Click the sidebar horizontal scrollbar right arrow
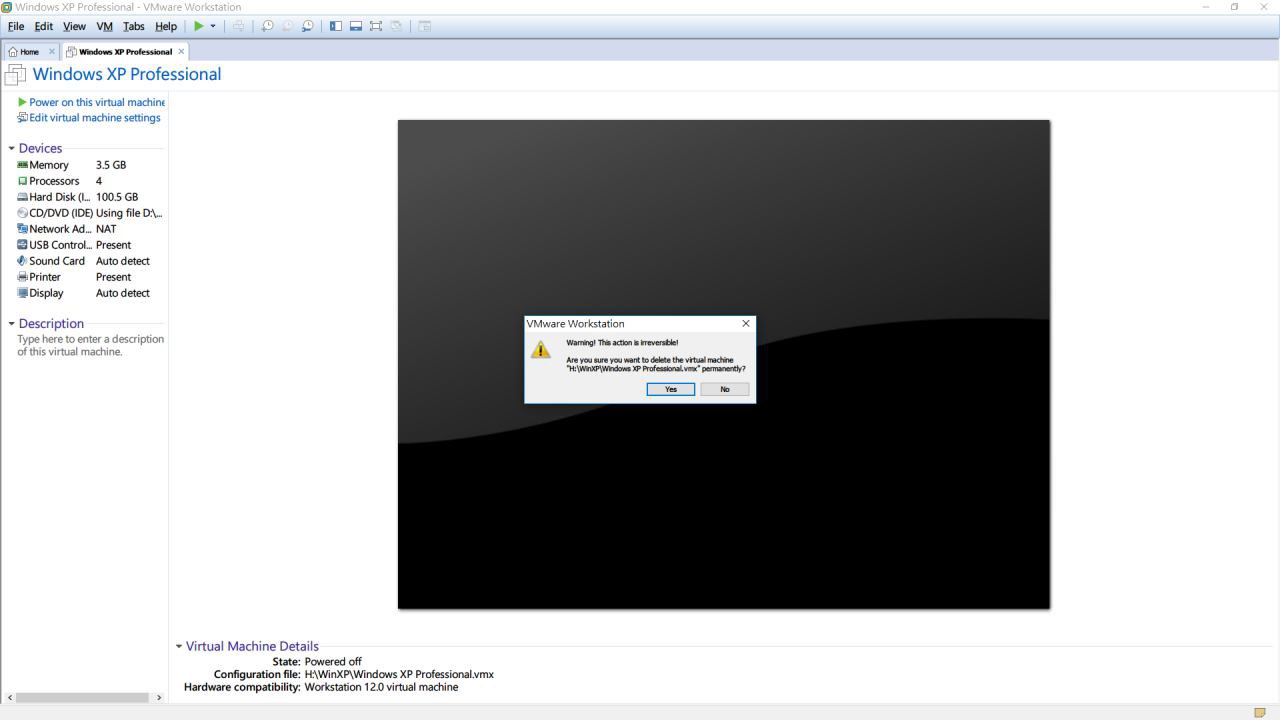 (159, 697)
